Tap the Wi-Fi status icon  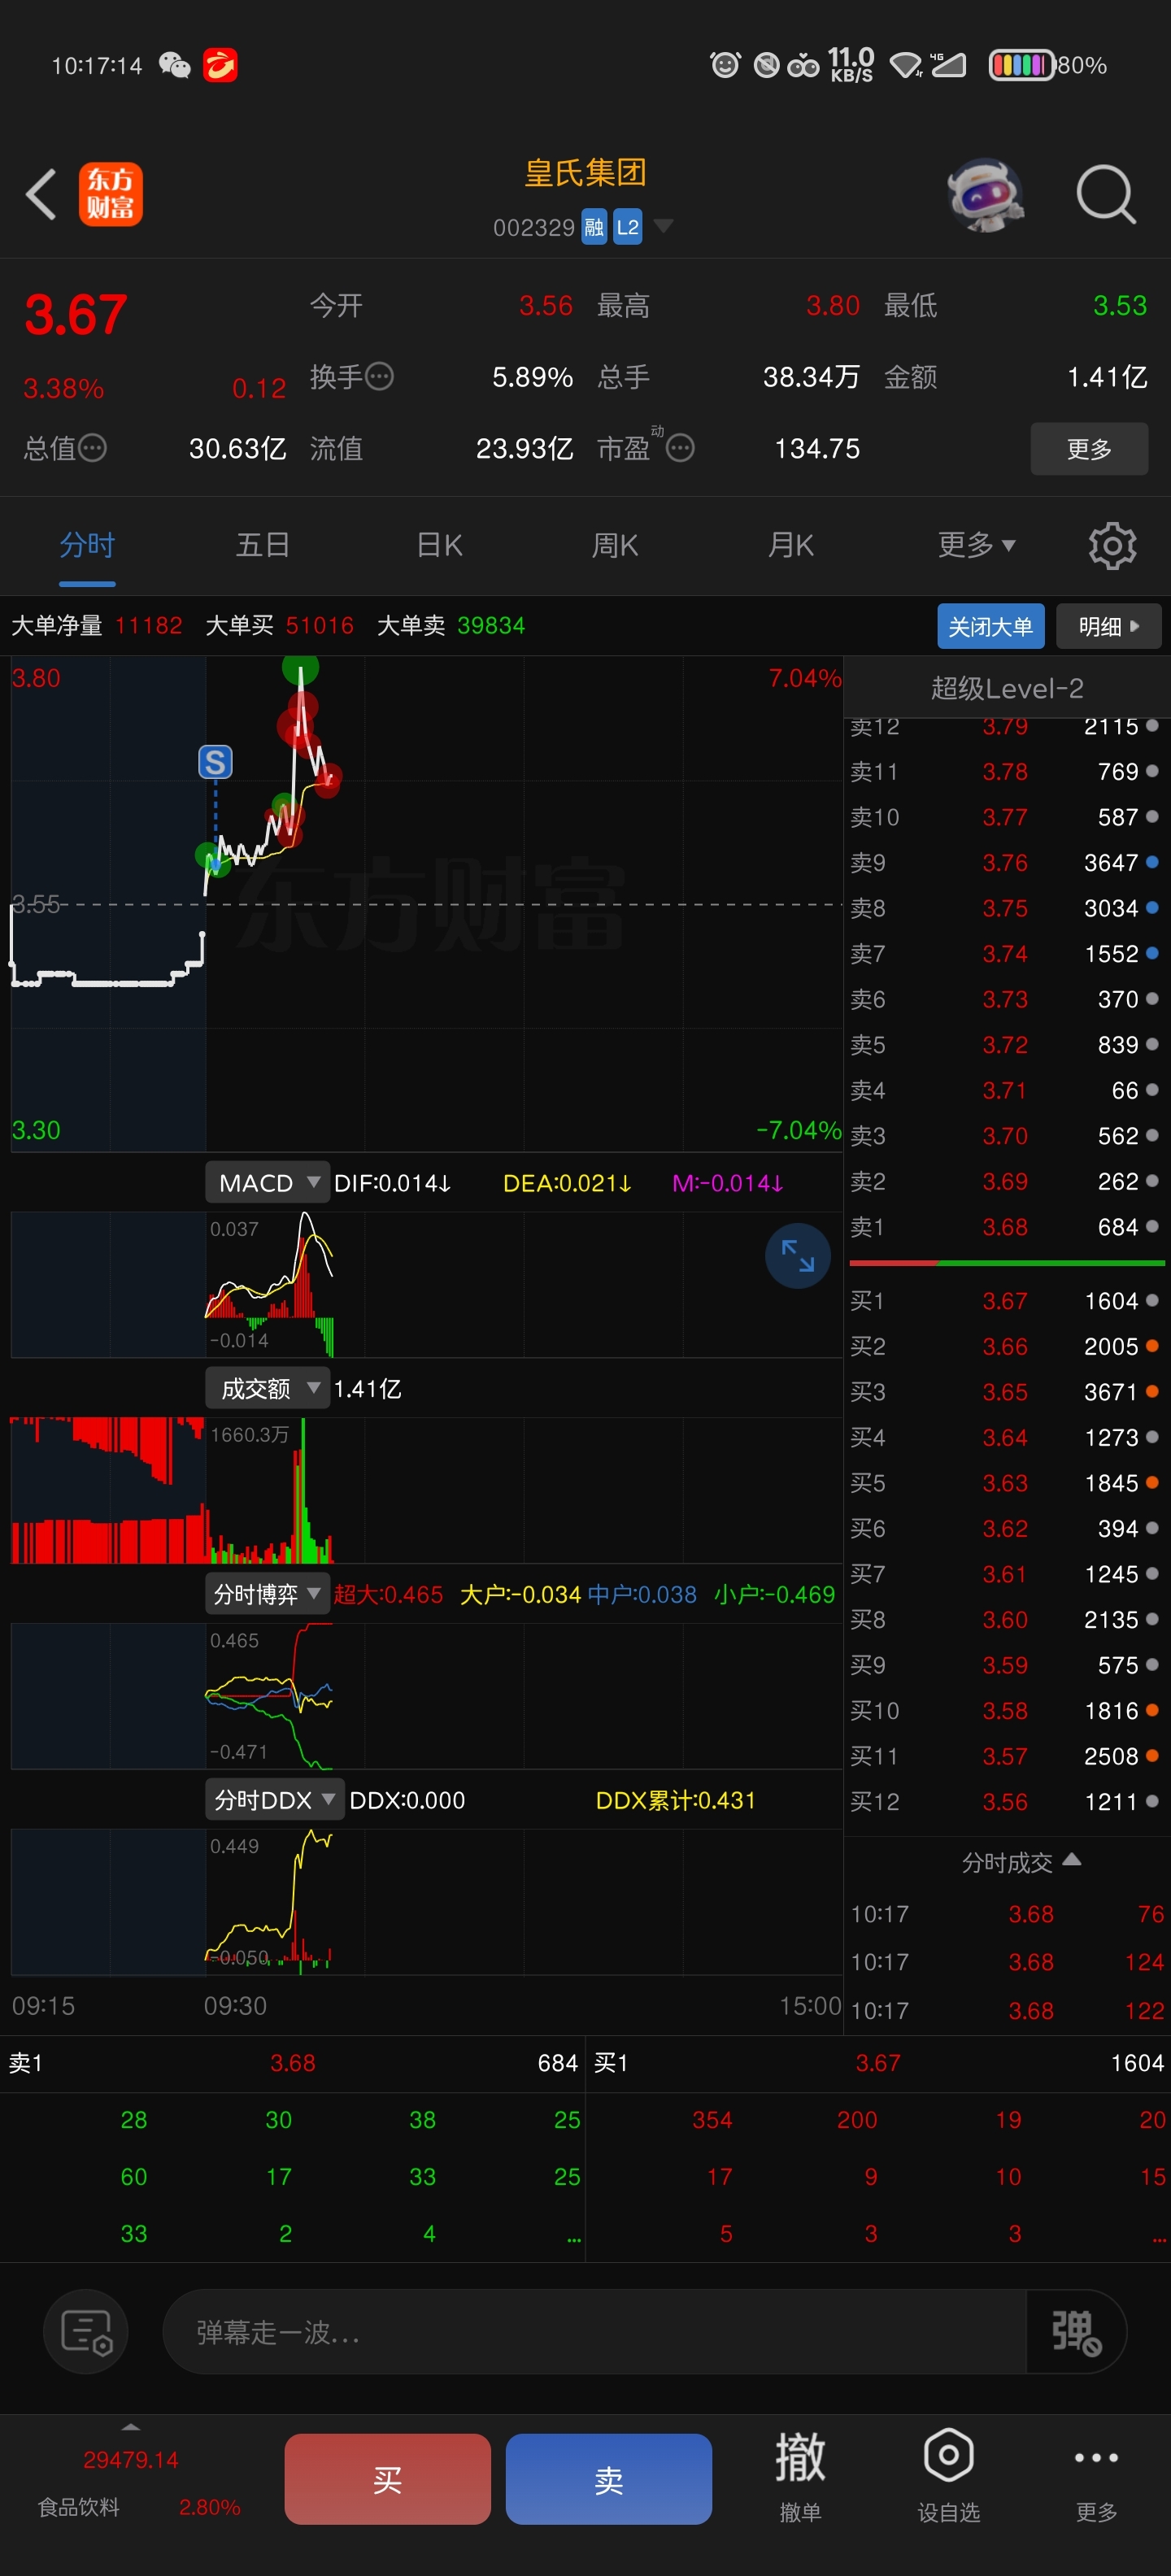[x=906, y=66]
